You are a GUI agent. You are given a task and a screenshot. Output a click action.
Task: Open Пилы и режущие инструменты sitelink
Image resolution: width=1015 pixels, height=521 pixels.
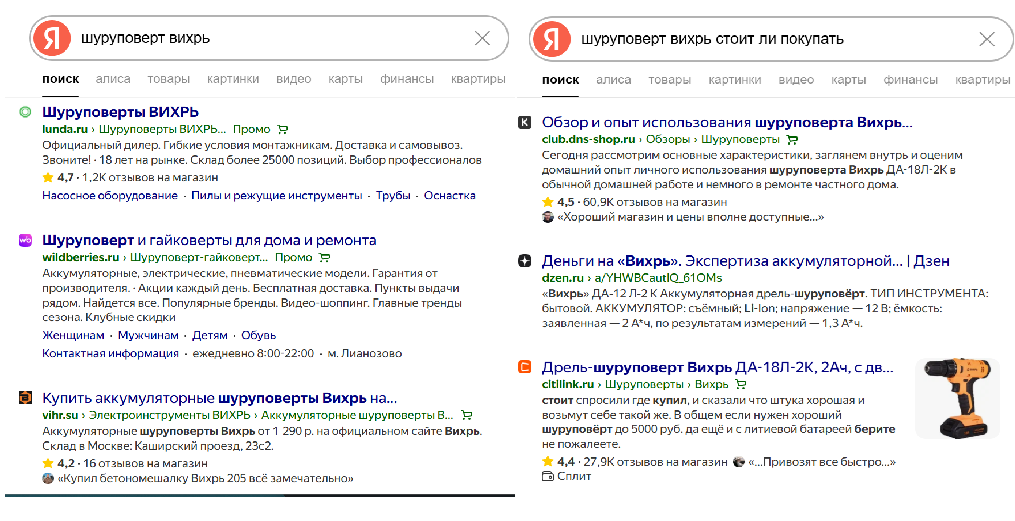[x=276, y=195]
